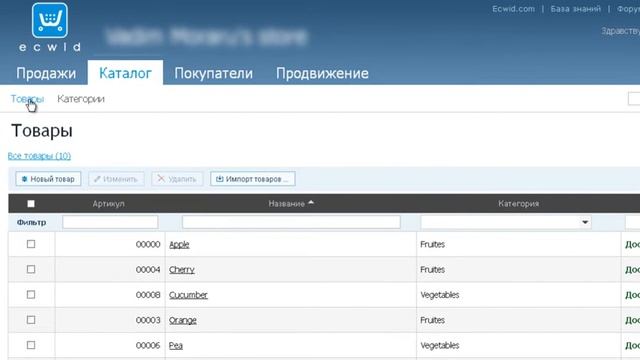This screenshot has height=360, width=640.
Task: Open the Cherry product link
Action: coord(182,270)
